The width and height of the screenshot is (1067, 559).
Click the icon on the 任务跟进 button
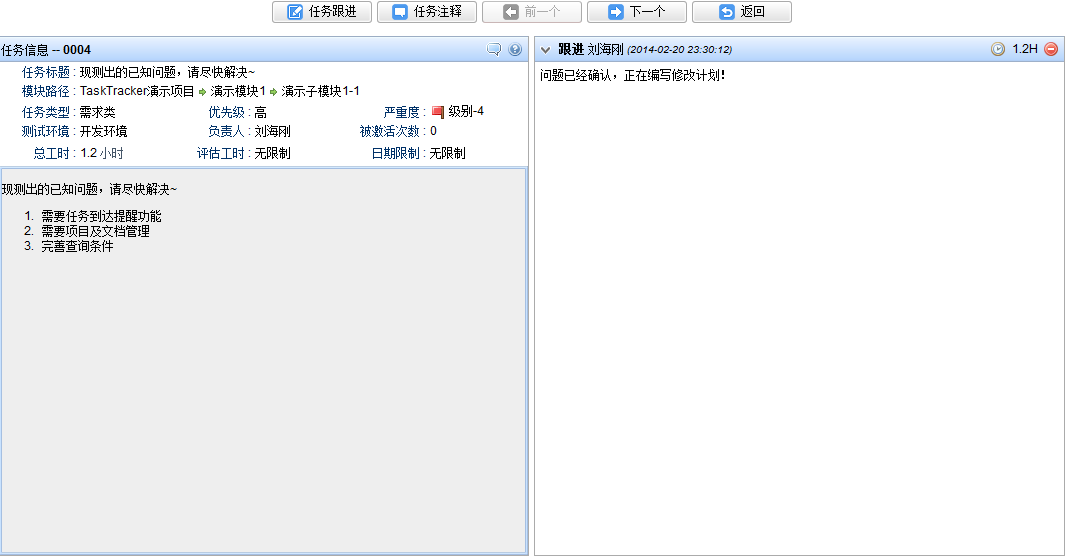pos(295,12)
